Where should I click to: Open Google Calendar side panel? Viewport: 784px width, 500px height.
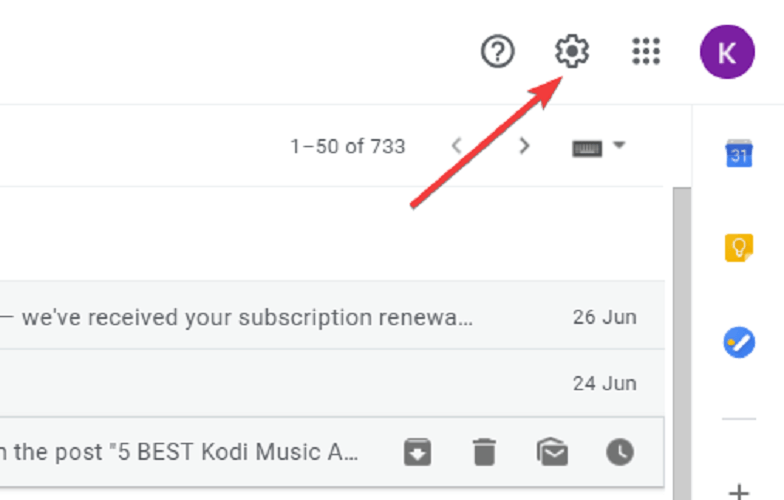pyautogui.click(x=739, y=153)
